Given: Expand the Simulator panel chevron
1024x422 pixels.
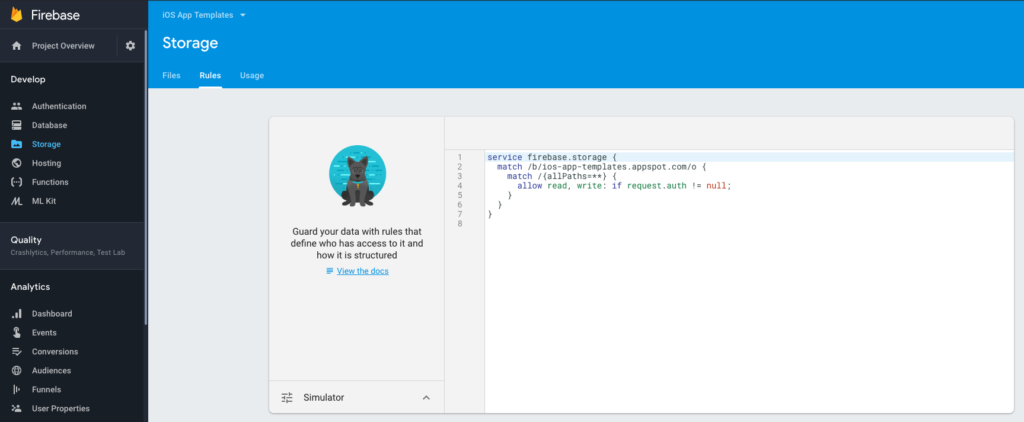Looking at the screenshot, I should [x=426, y=398].
